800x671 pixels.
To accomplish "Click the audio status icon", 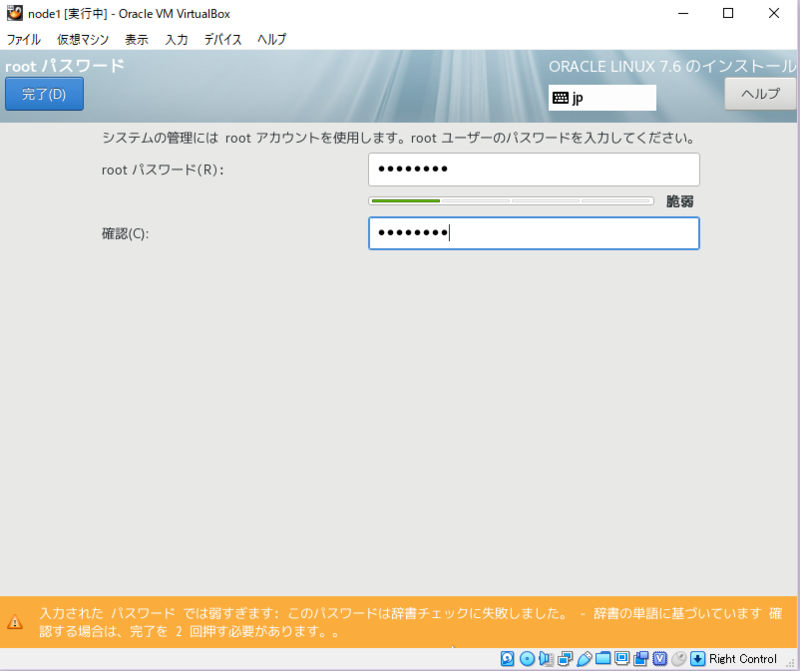I will pyautogui.click(x=545, y=659).
